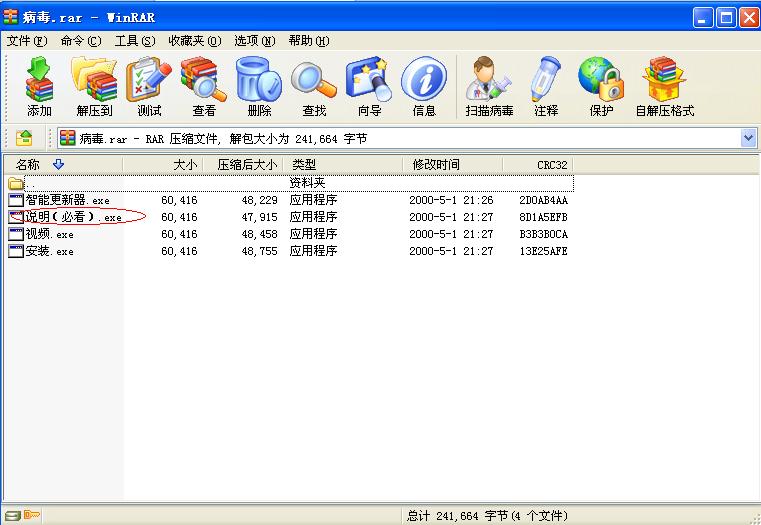Viewport: 761px width, 525px height.
Task: Click compressed size 48,755
Action: [260, 251]
